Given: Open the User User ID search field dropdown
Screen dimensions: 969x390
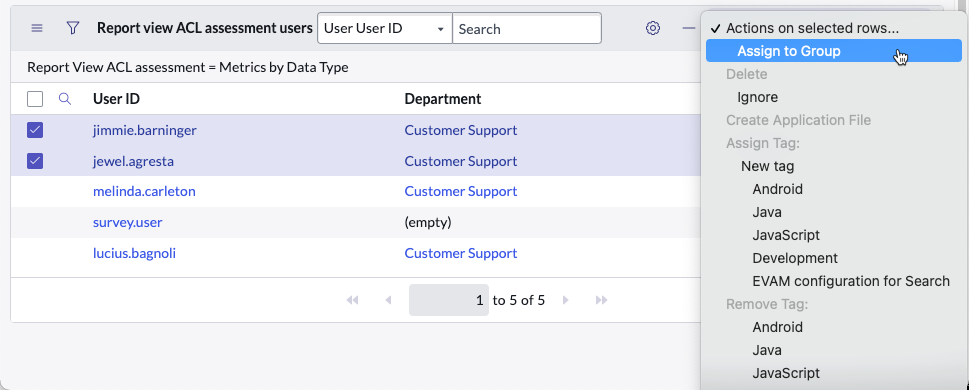Looking at the screenshot, I should tap(385, 28).
